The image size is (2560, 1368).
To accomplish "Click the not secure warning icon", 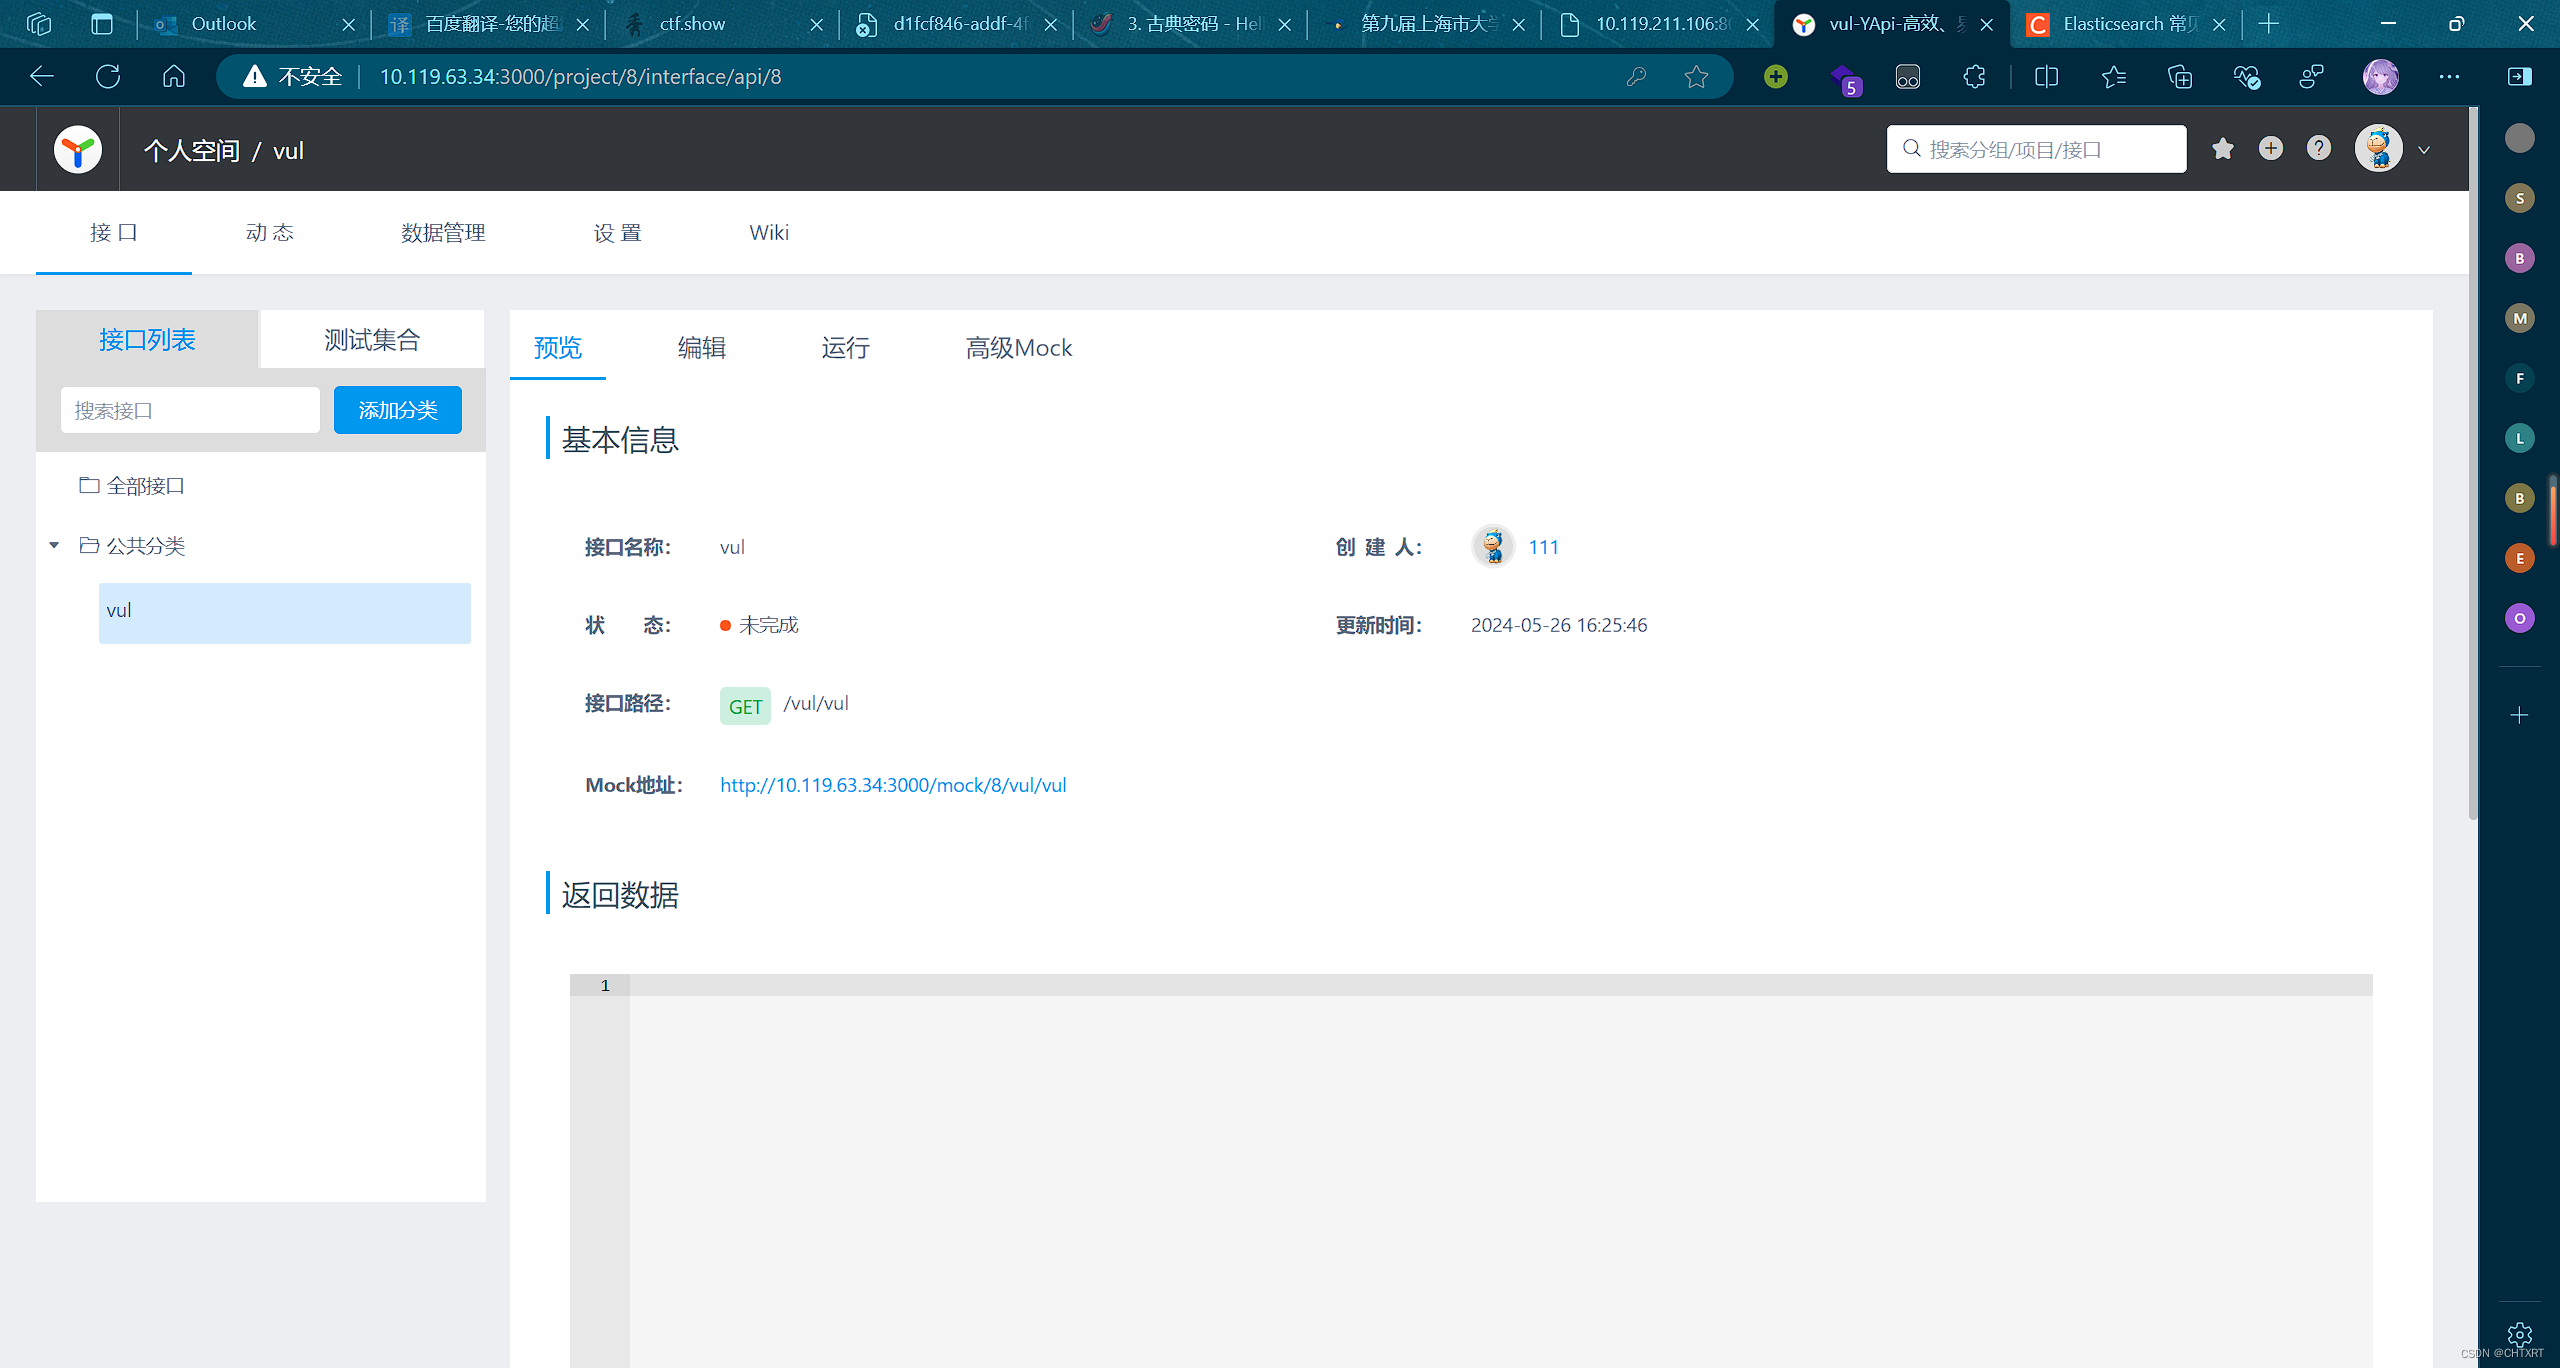I will click(255, 76).
